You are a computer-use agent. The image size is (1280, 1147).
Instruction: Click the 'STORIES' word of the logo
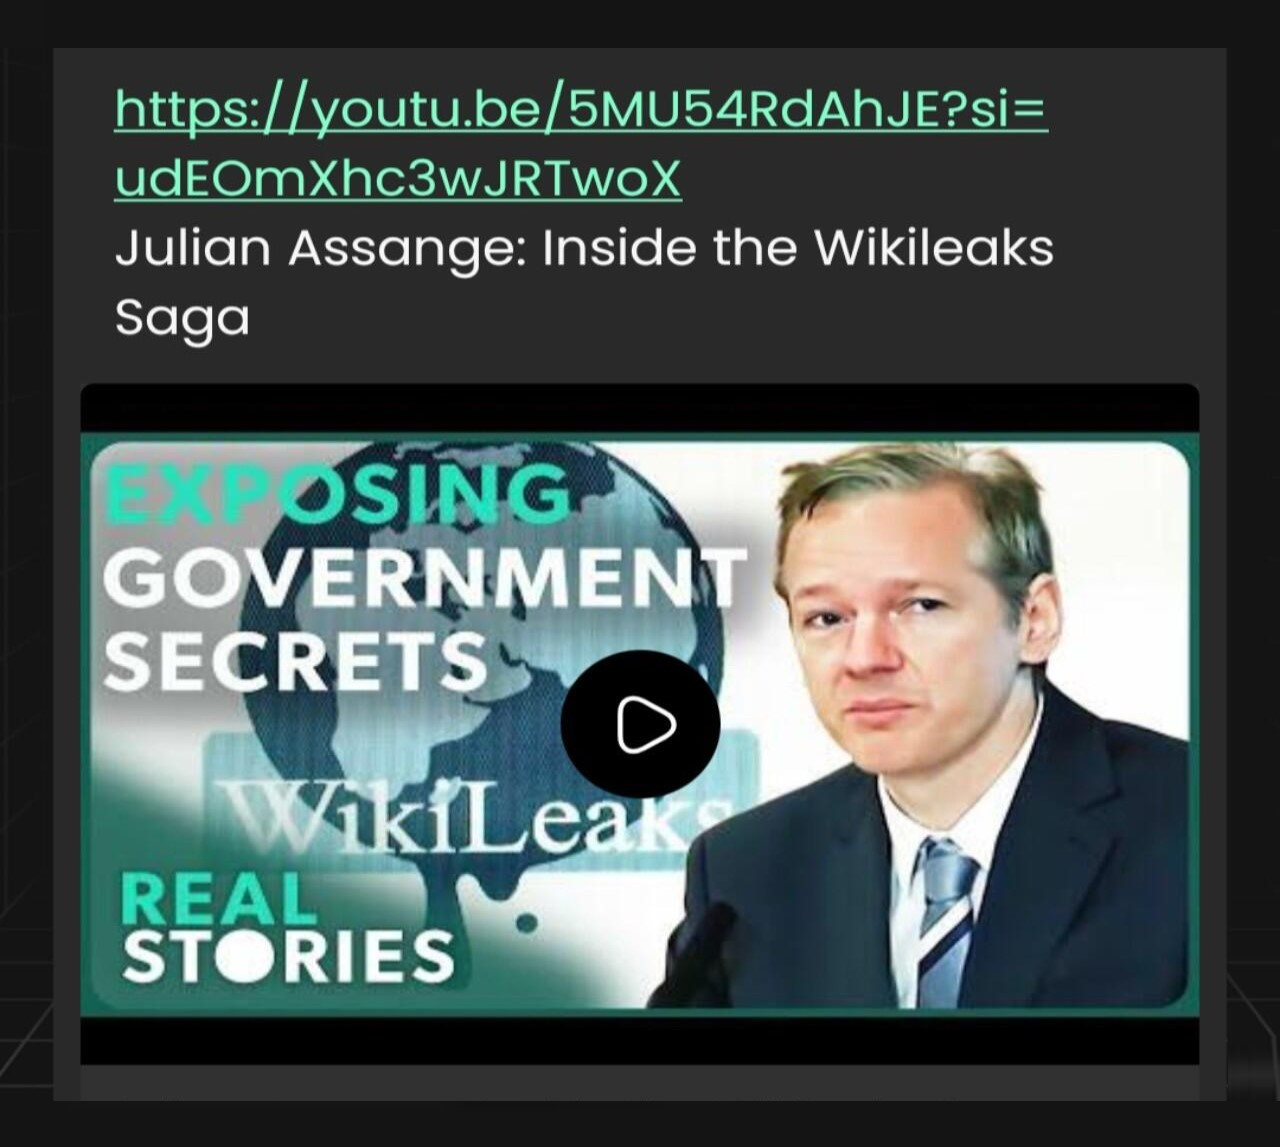tap(288, 956)
